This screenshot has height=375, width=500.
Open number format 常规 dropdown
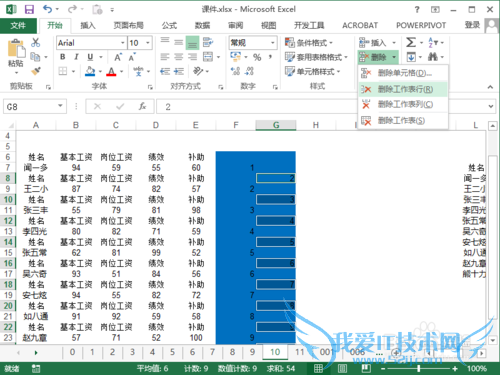coord(273,43)
